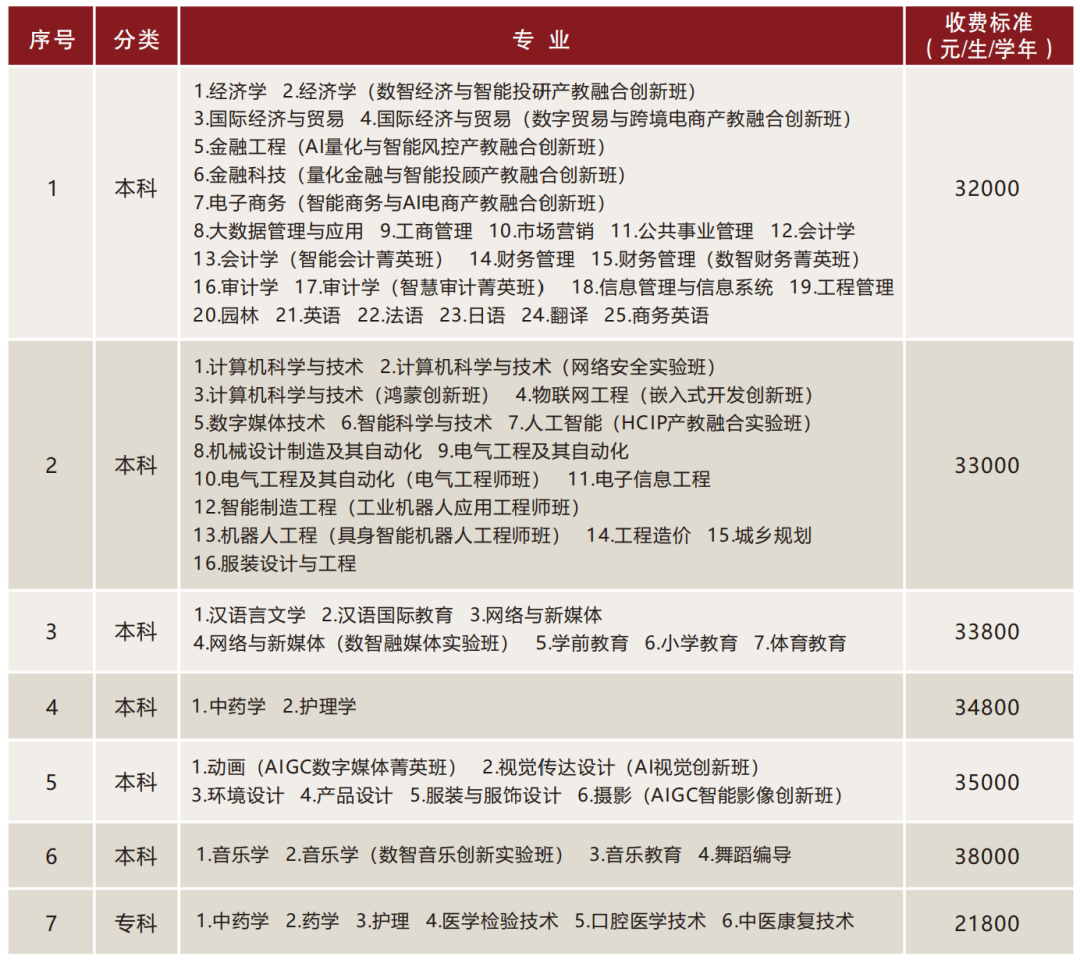This screenshot has width=1080, height=960.
Task: Select the fee value 21800
Action: (x=987, y=924)
